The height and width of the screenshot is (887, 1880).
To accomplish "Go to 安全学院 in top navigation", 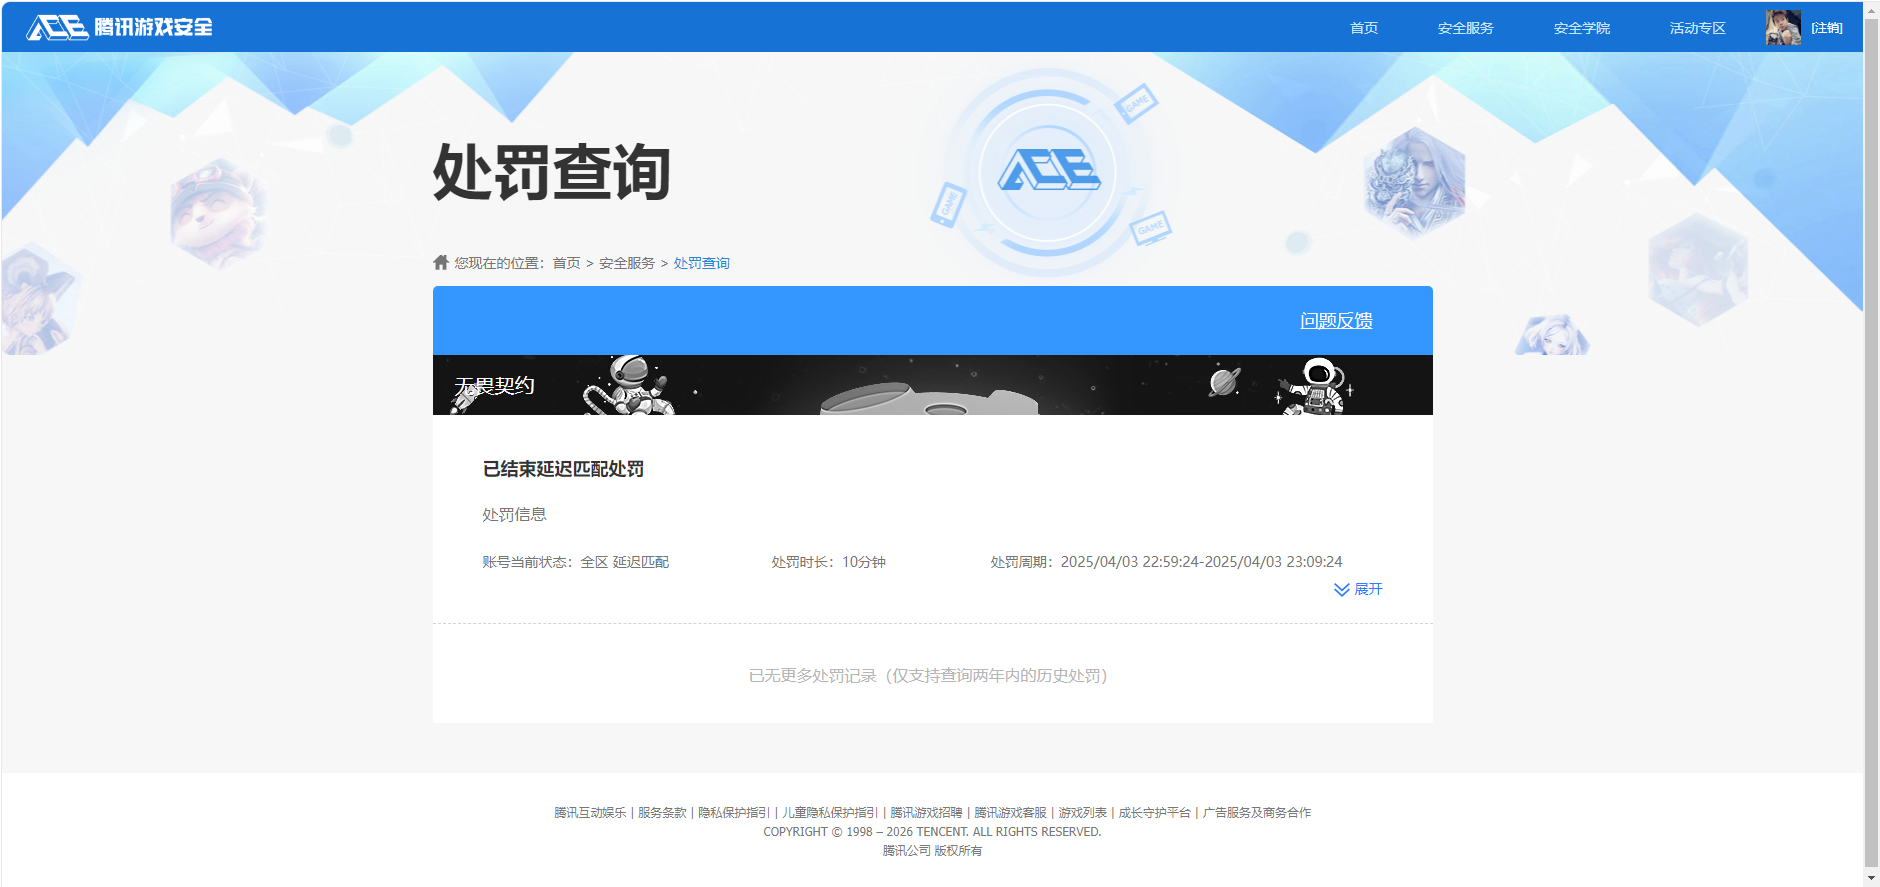I will pyautogui.click(x=1581, y=28).
